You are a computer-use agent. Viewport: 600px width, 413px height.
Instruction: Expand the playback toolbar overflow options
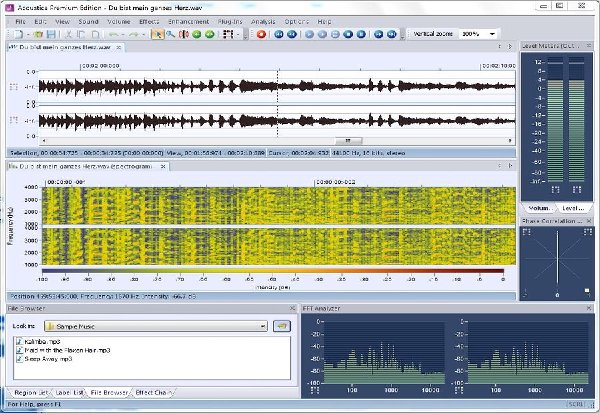coord(402,35)
